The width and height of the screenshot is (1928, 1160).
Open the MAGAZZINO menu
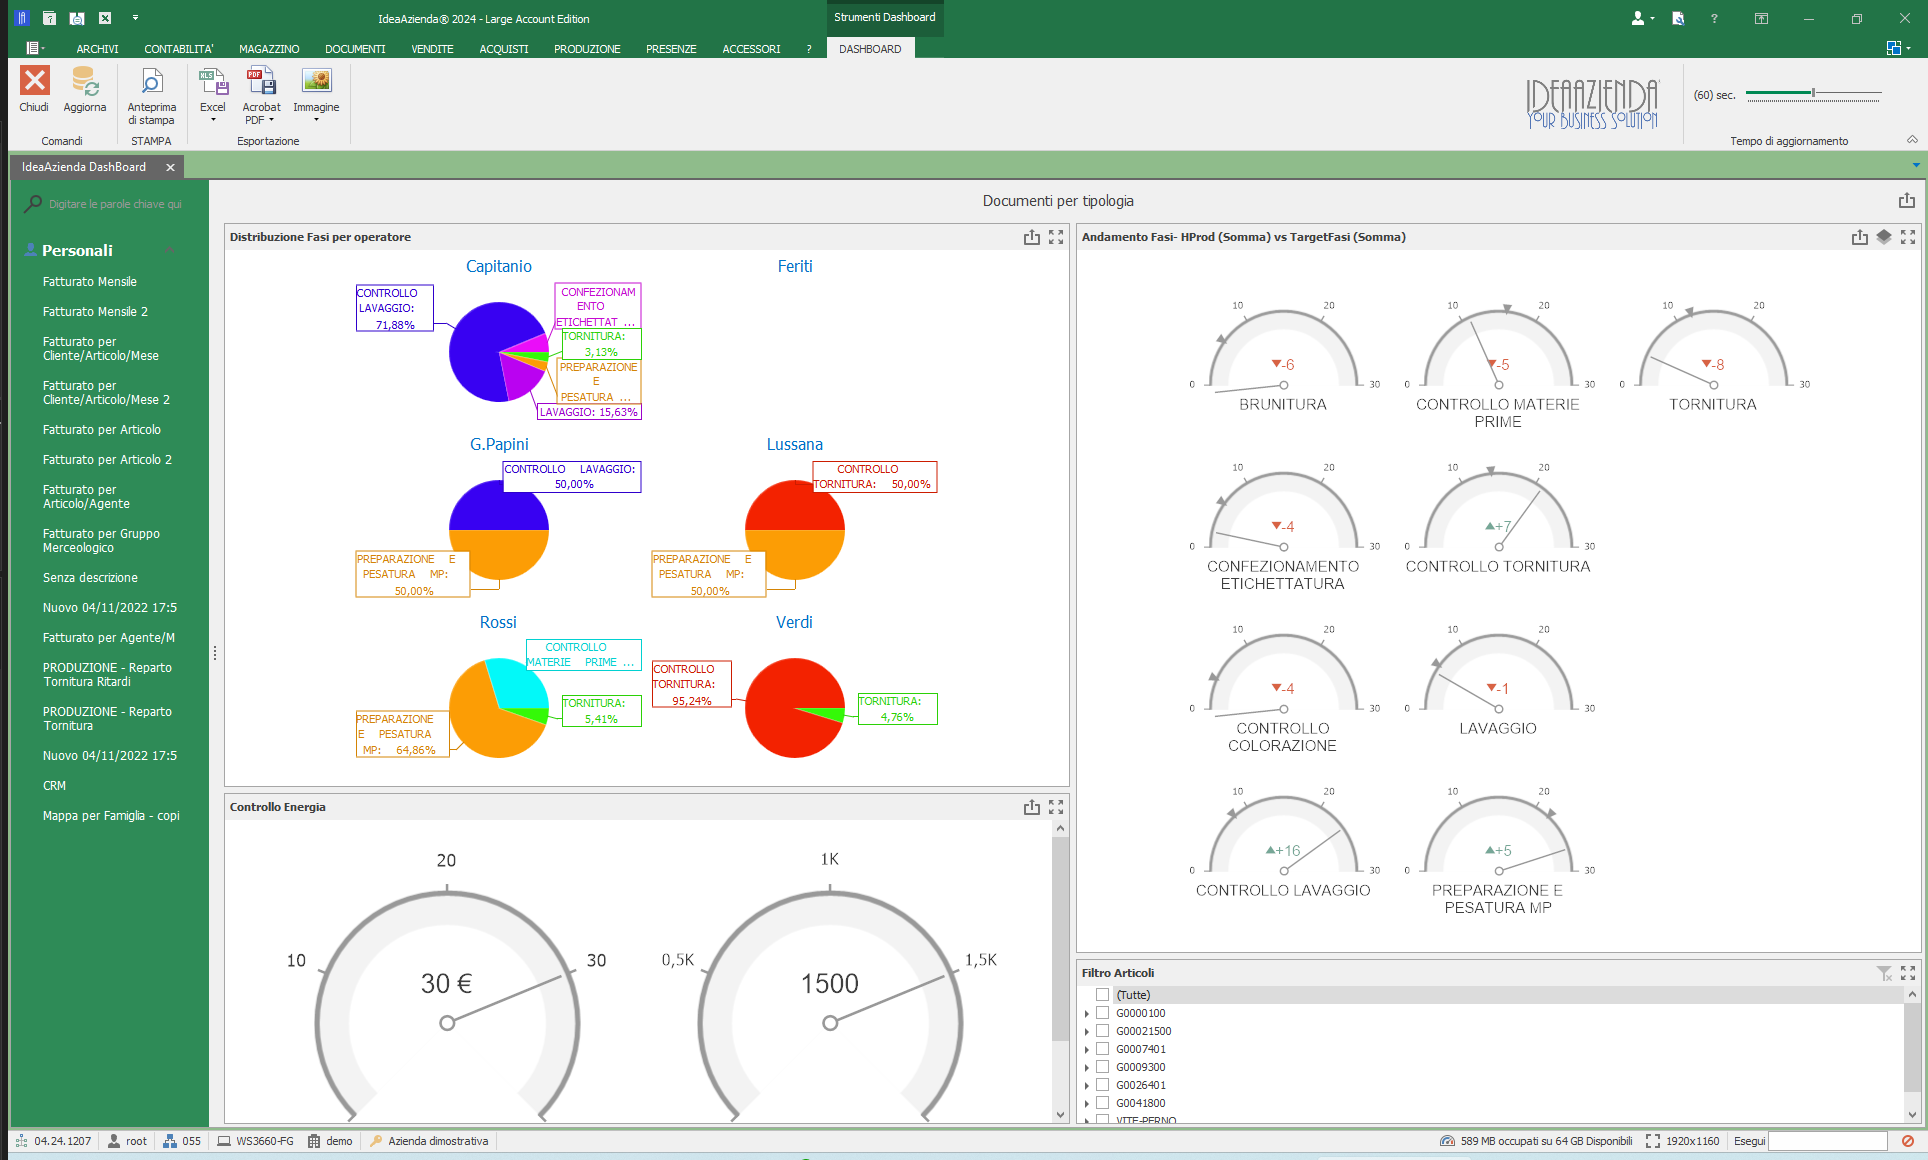[x=269, y=49]
